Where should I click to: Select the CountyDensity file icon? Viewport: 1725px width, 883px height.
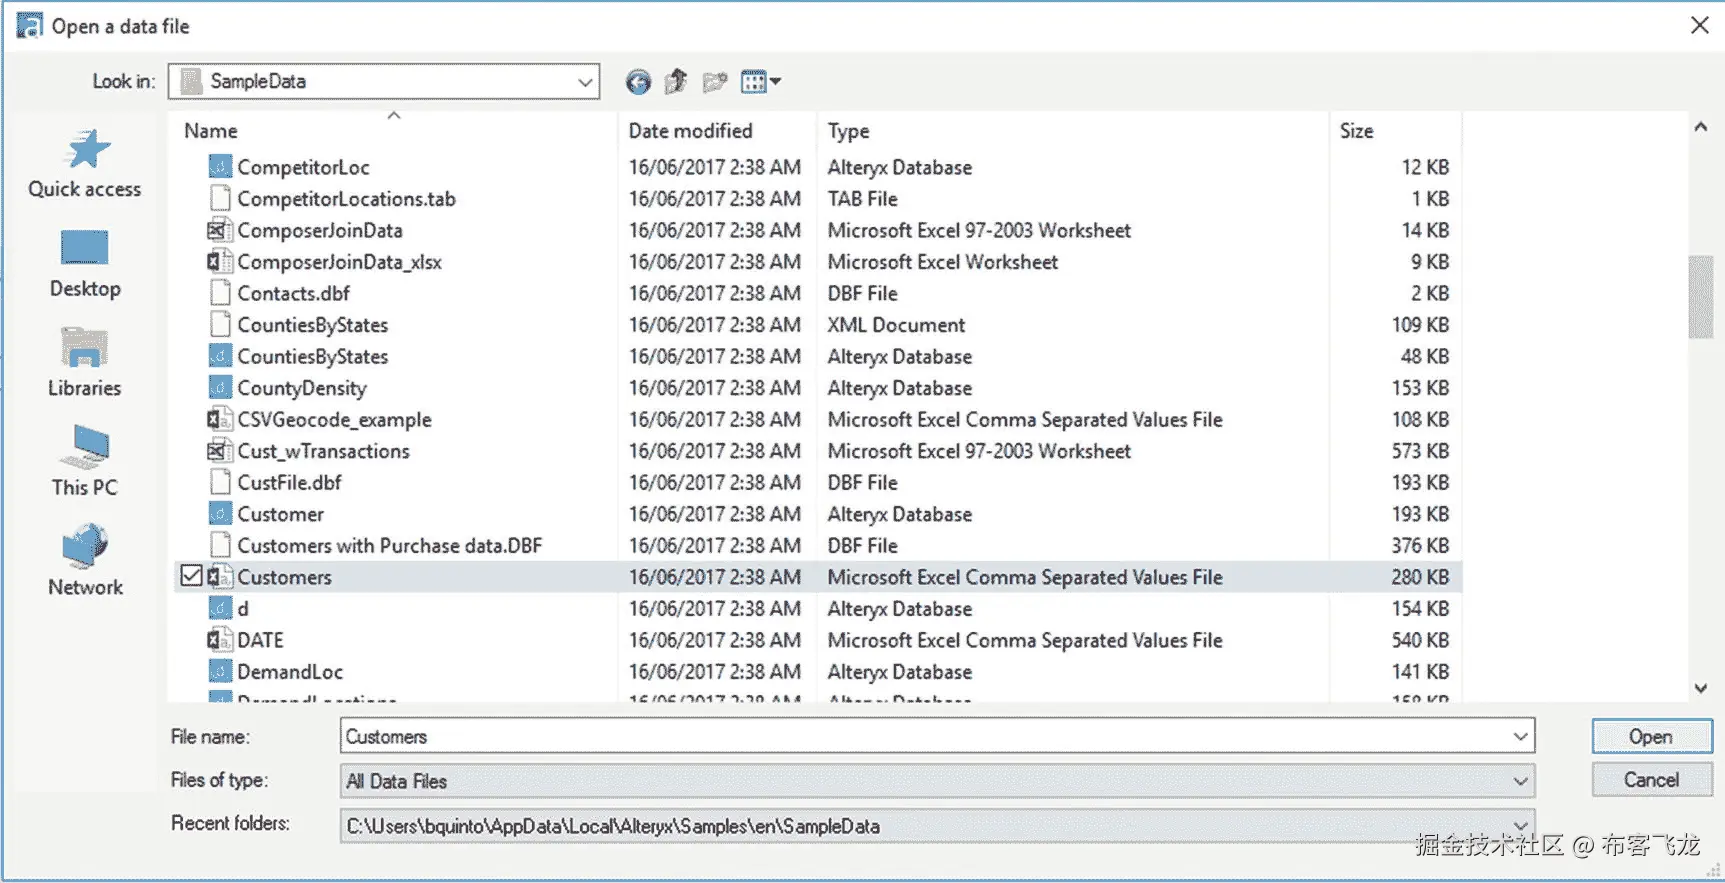tap(220, 387)
